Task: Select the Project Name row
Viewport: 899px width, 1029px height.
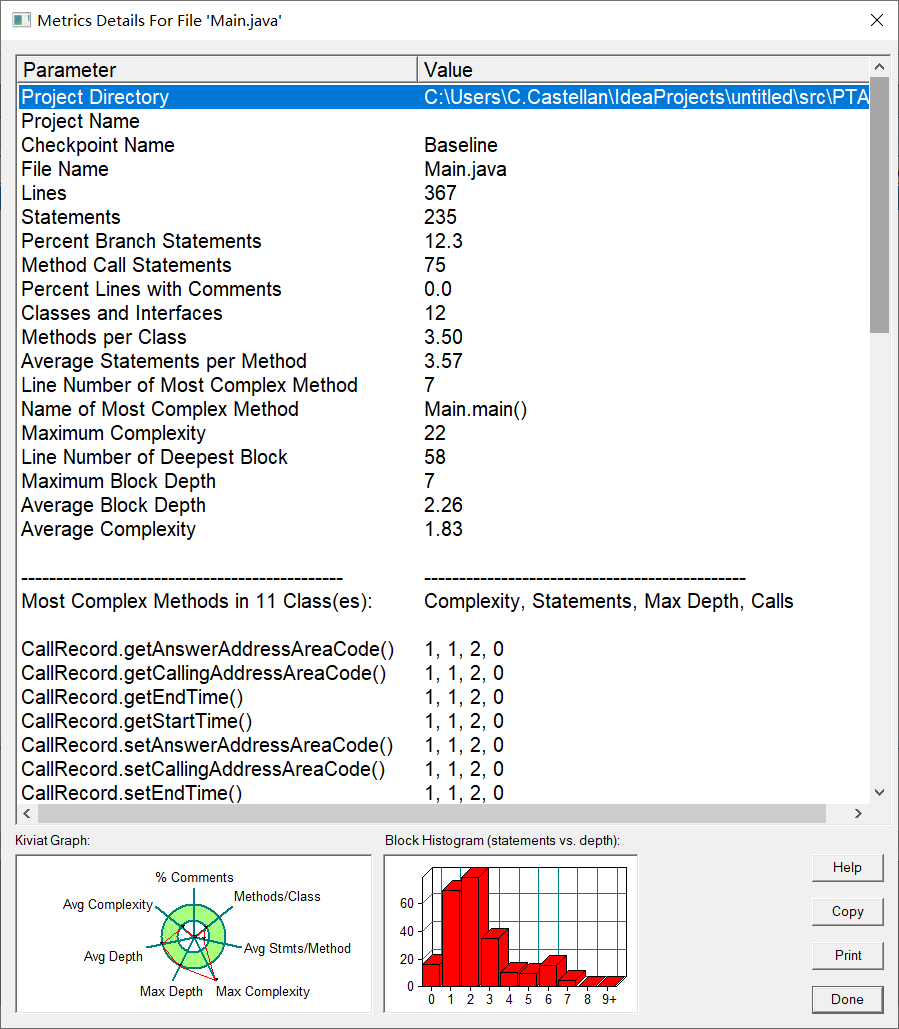Action: click(444, 121)
